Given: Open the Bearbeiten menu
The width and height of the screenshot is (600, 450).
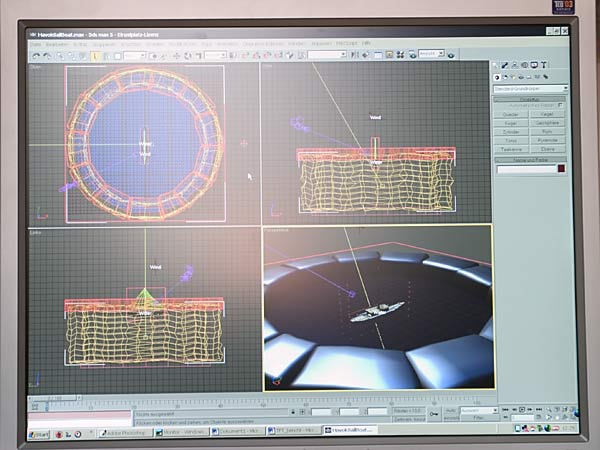Looking at the screenshot, I should click(x=56, y=44).
